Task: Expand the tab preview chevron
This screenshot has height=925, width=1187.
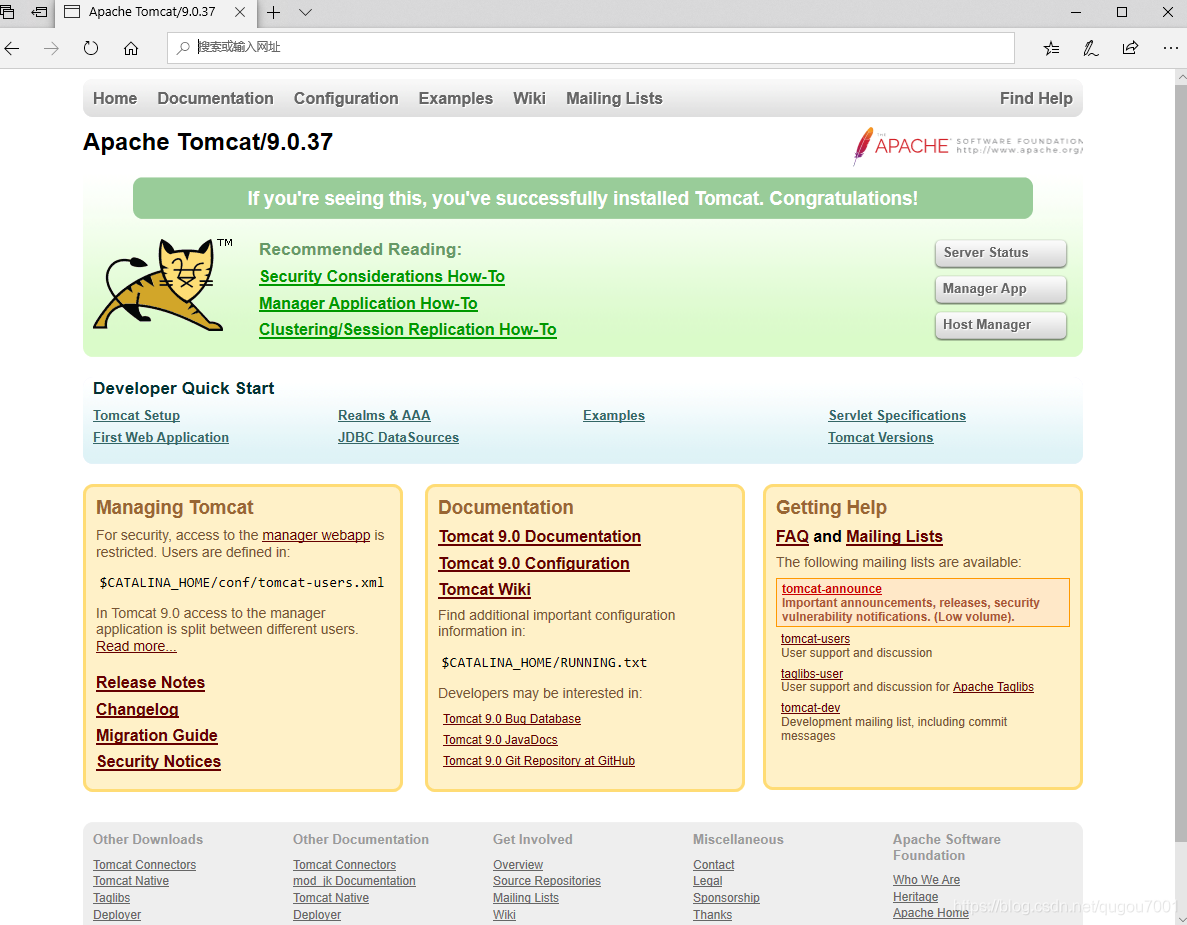Action: coord(305,12)
